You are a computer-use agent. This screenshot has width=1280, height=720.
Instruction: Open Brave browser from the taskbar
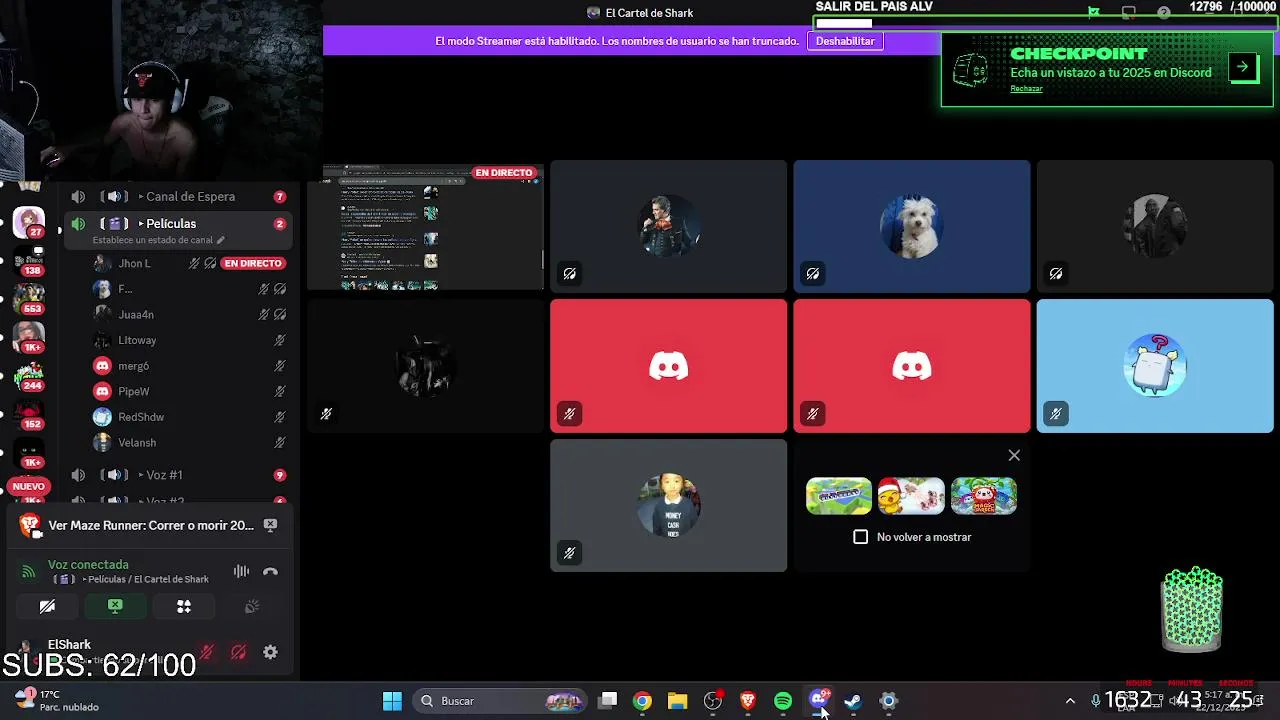point(748,701)
